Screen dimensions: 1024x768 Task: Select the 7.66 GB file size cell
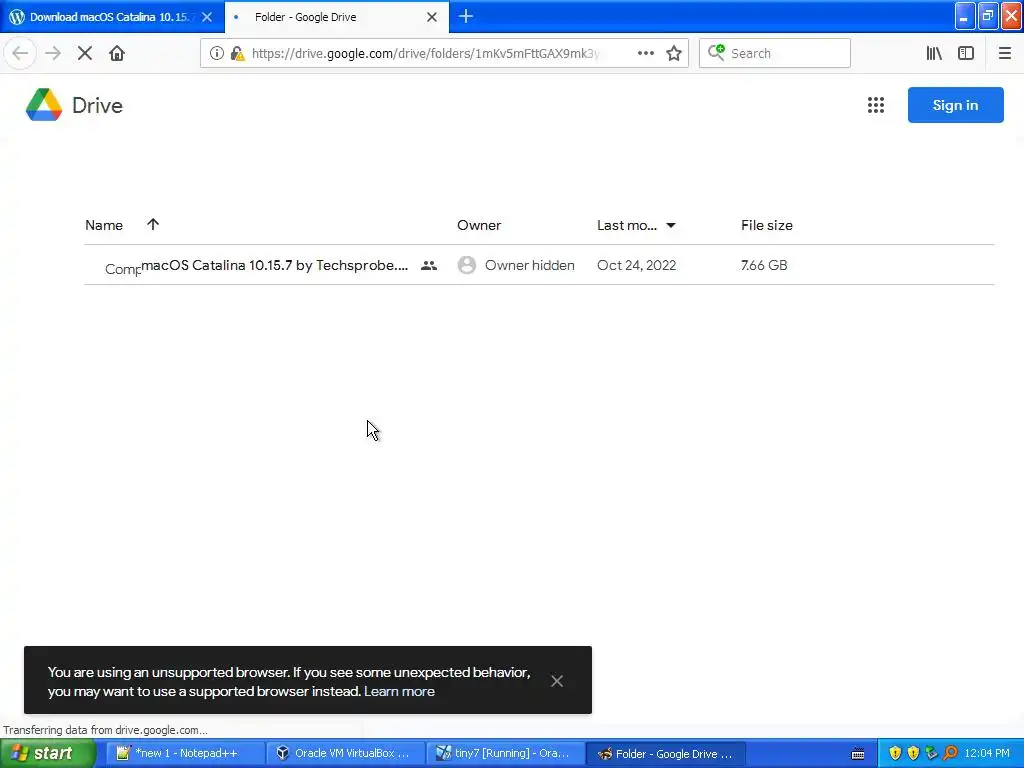click(x=764, y=265)
